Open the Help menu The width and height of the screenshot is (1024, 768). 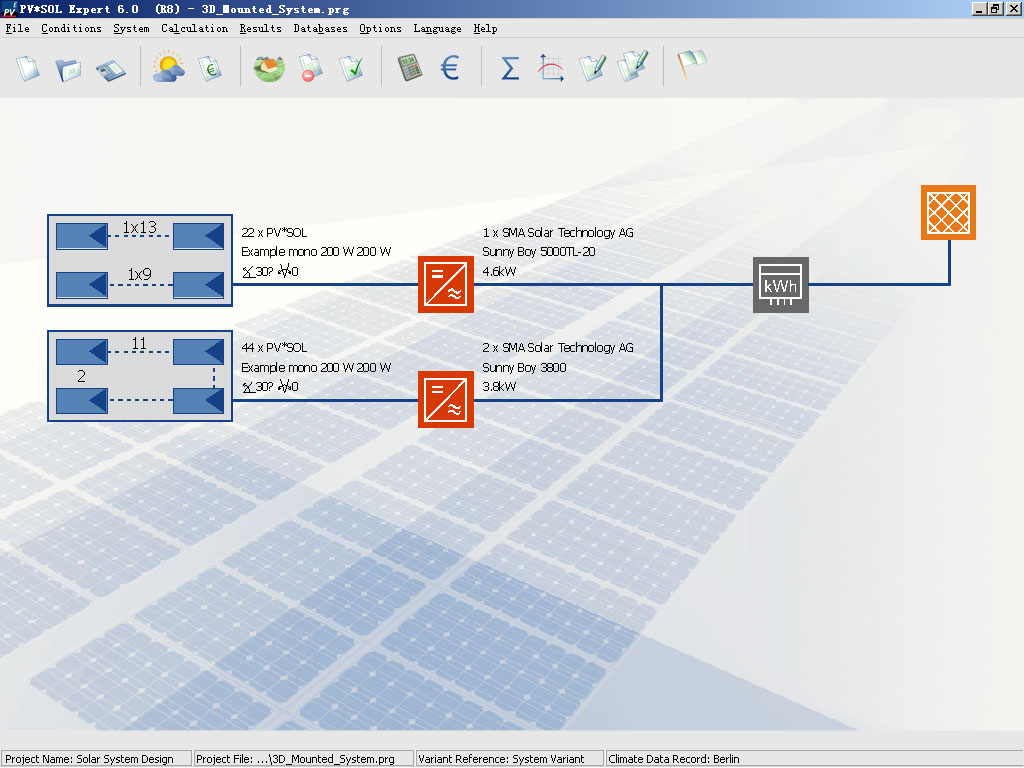[485, 29]
